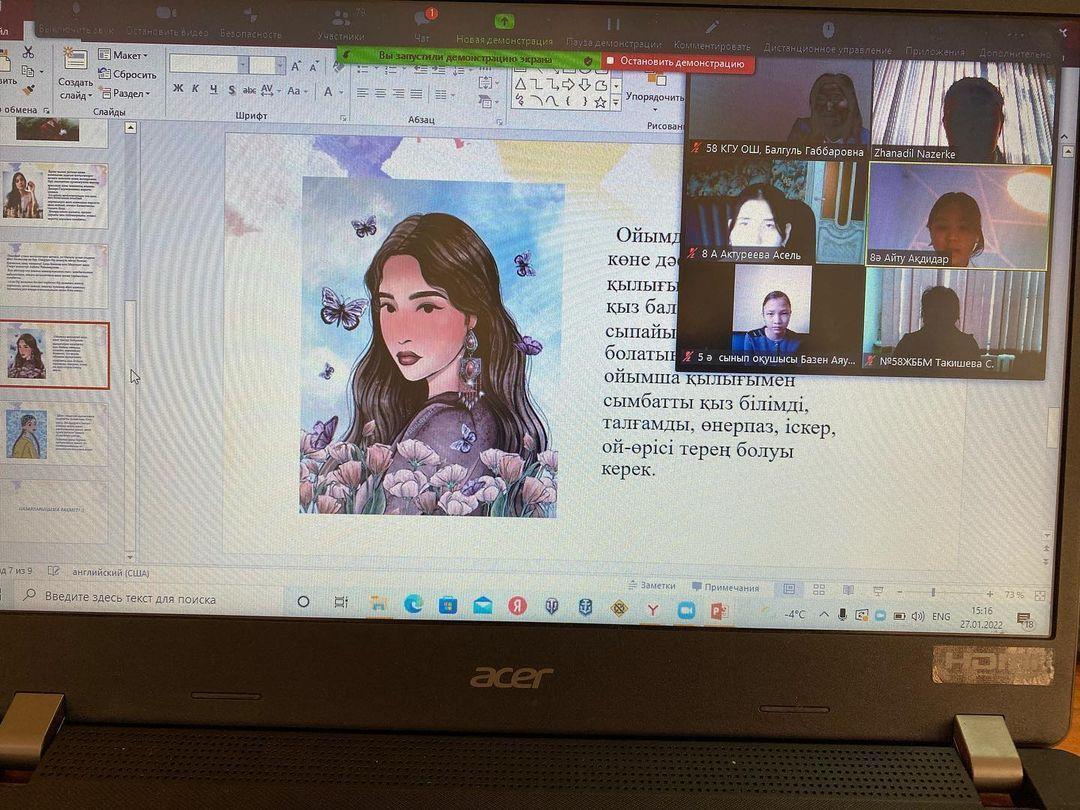The image size is (1080, 810).
Task: Click Новая демонстрация share button
Action: 504,28
